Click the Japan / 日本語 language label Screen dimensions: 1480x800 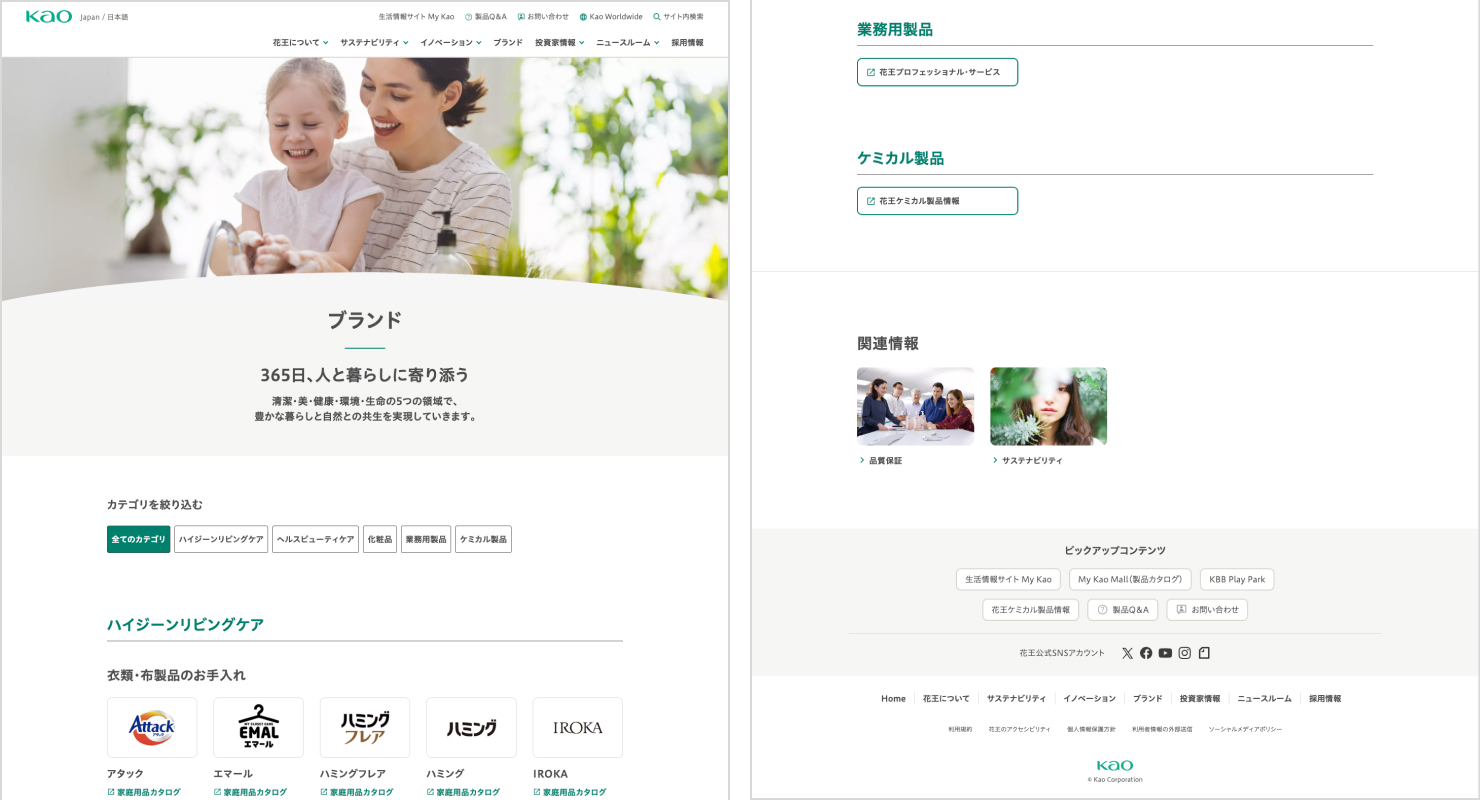point(104,17)
